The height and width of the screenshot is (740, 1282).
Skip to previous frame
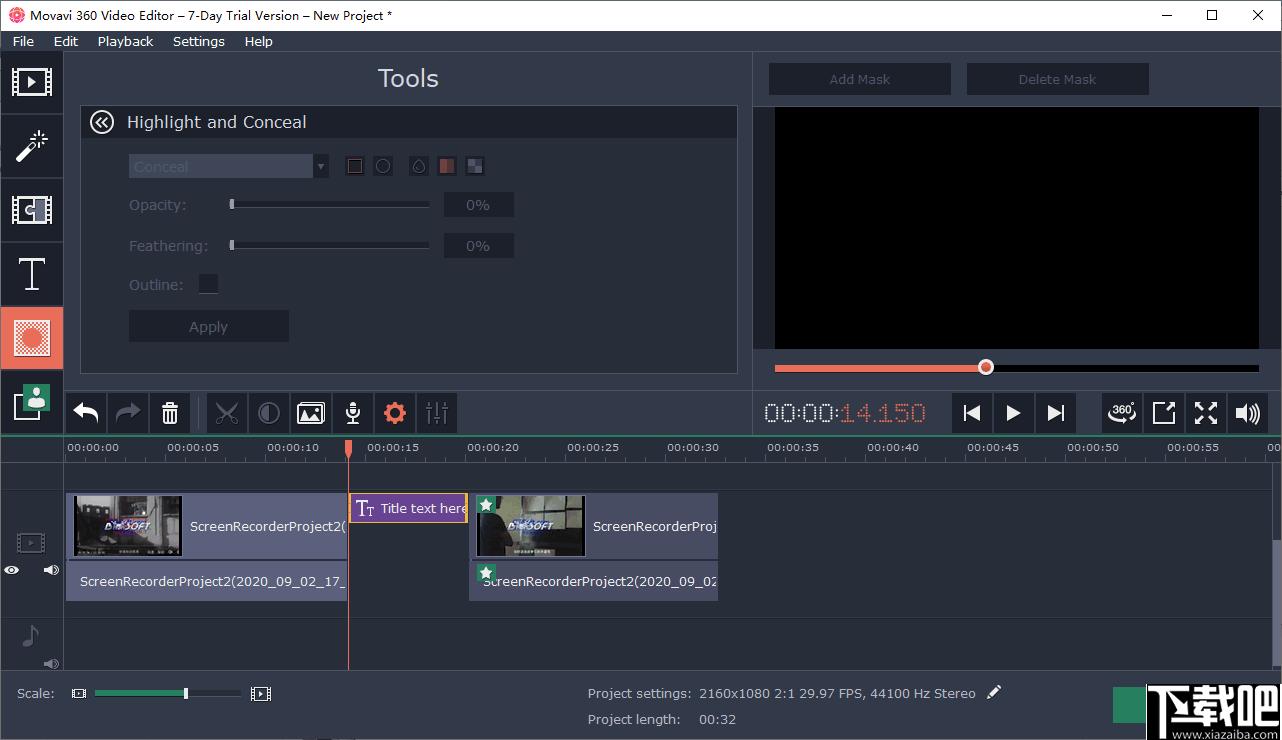pyautogui.click(x=971, y=413)
